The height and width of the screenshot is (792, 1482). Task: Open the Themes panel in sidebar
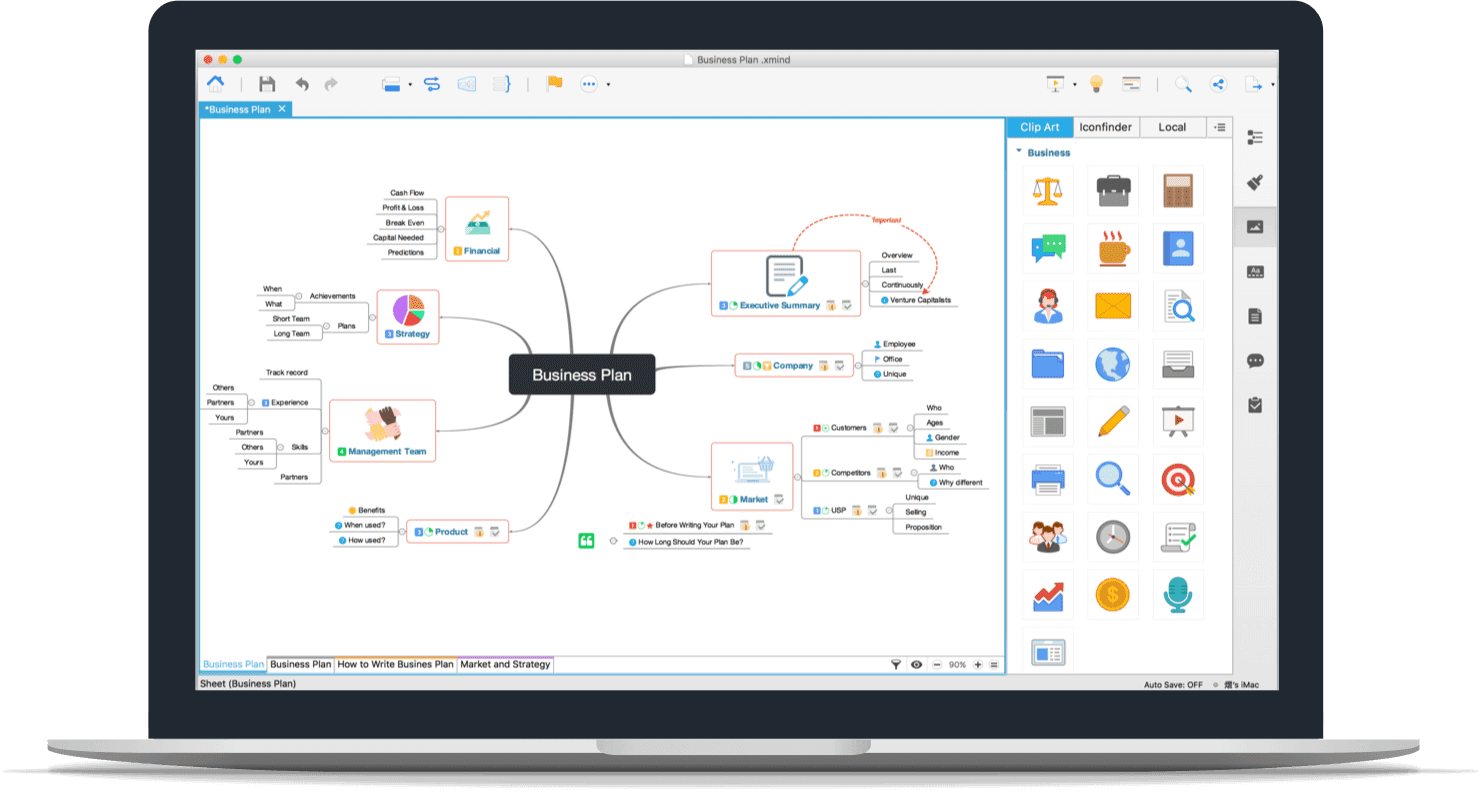tap(1256, 272)
